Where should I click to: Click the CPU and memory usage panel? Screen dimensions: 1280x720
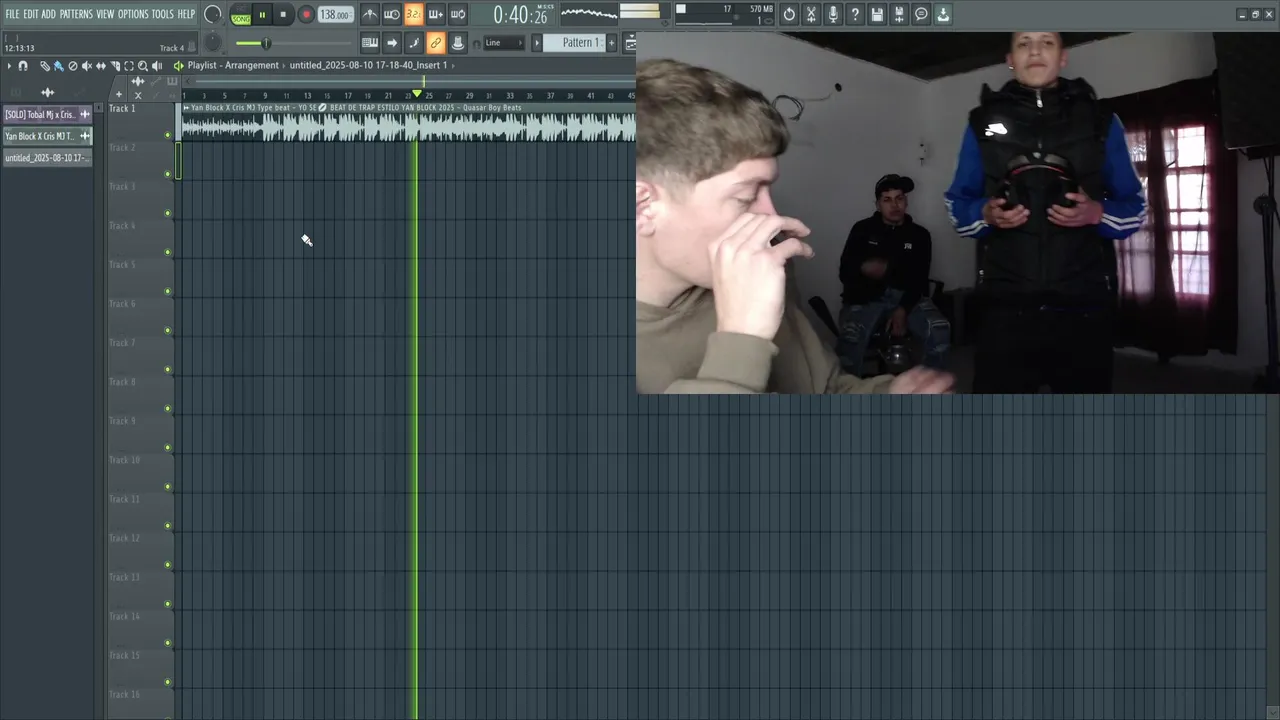[x=724, y=14]
